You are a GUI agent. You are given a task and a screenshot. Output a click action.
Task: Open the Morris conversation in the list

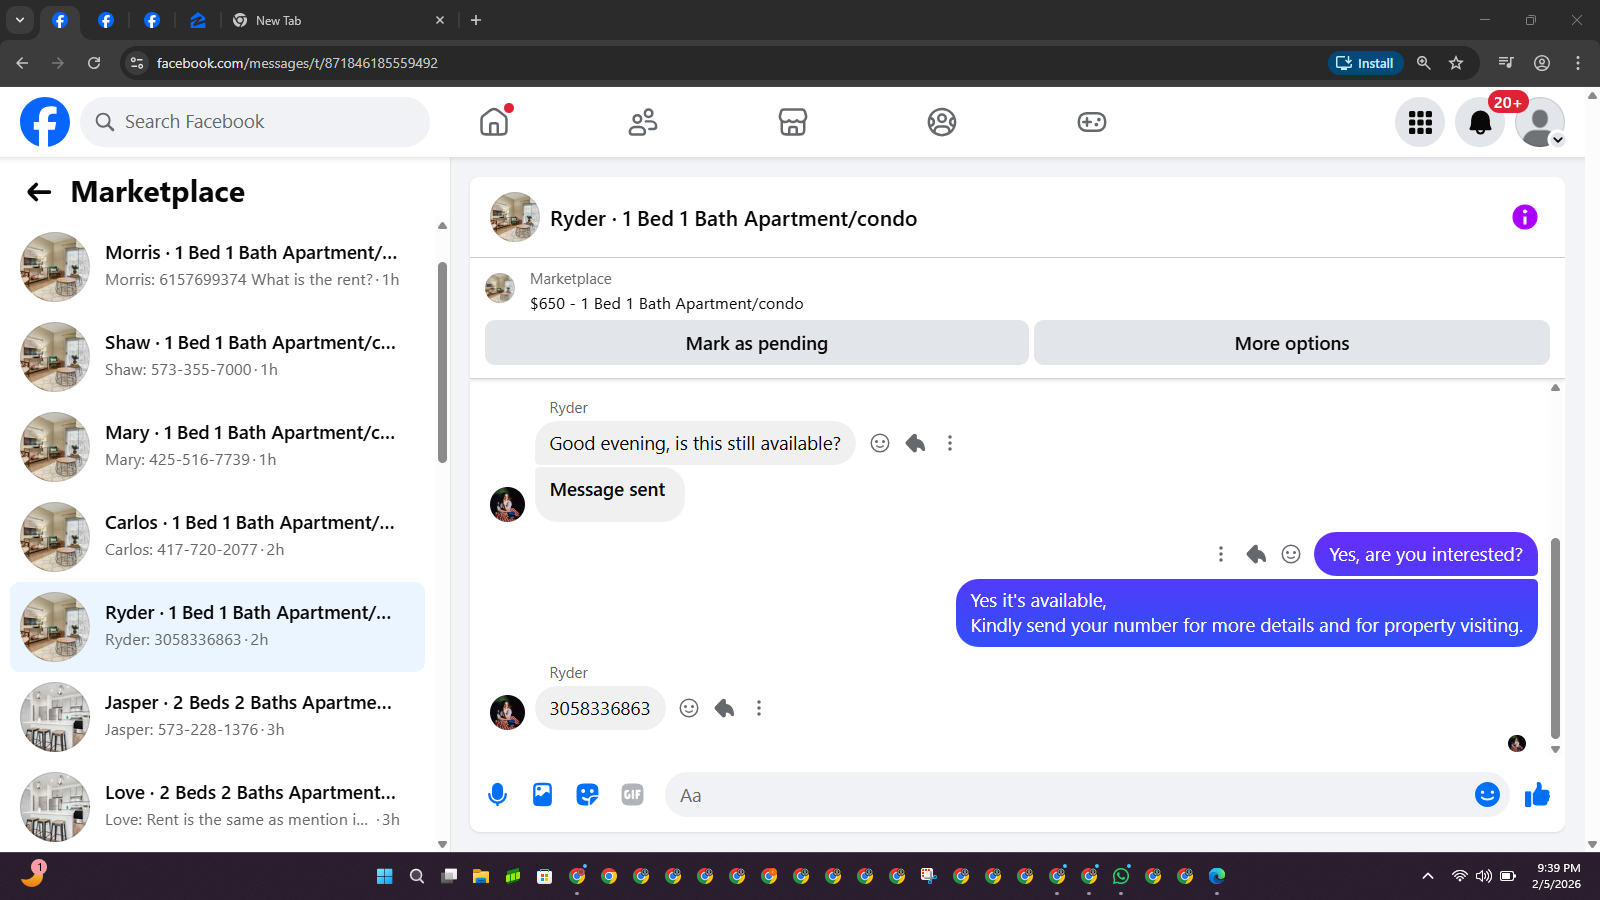tap(217, 267)
